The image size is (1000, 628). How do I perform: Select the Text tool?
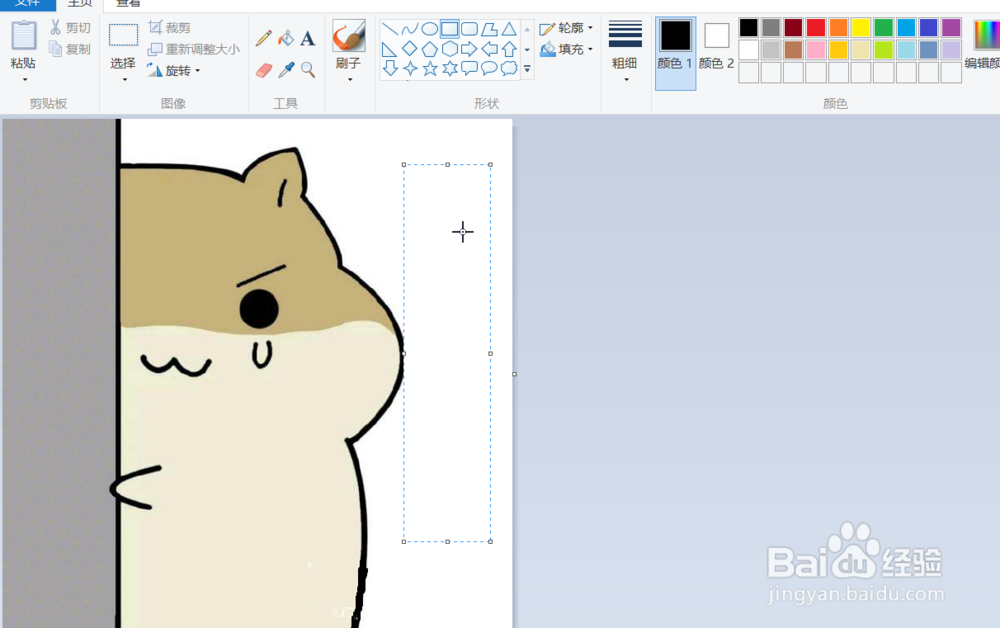pyautogui.click(x=308, y=38)
